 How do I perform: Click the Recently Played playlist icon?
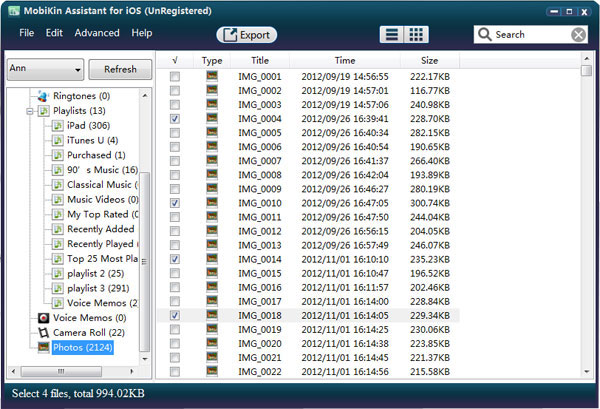click(x=57, y=244)
